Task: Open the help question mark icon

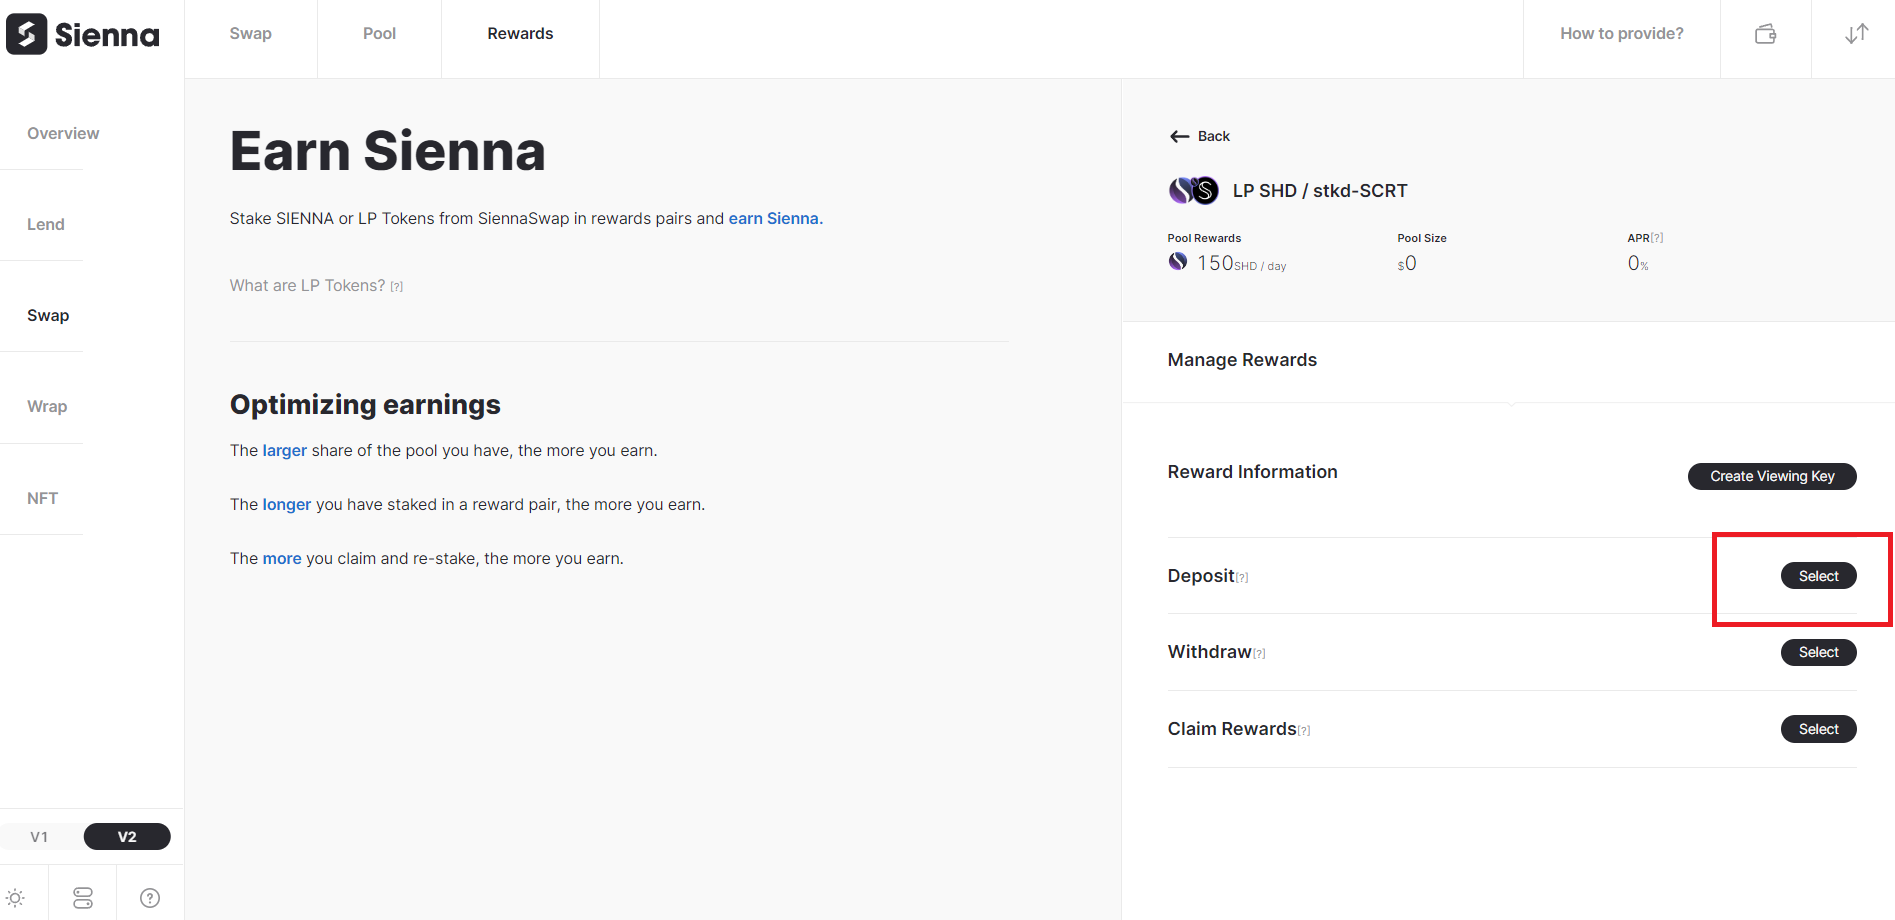Action: [150, 898]
